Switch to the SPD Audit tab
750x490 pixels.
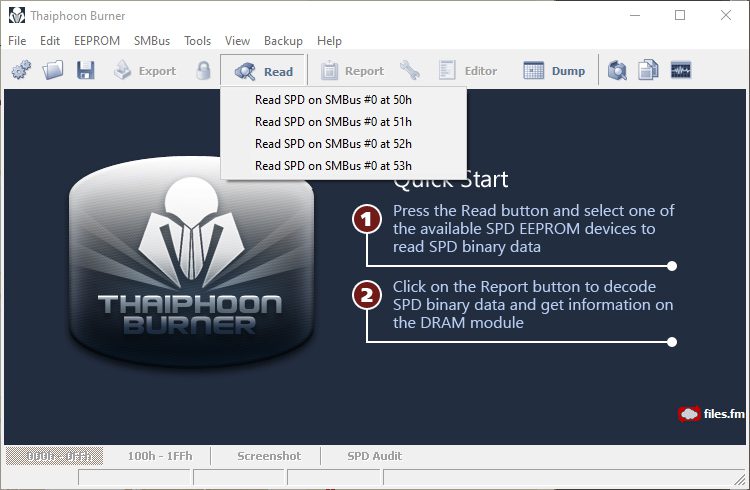[374, 456]
